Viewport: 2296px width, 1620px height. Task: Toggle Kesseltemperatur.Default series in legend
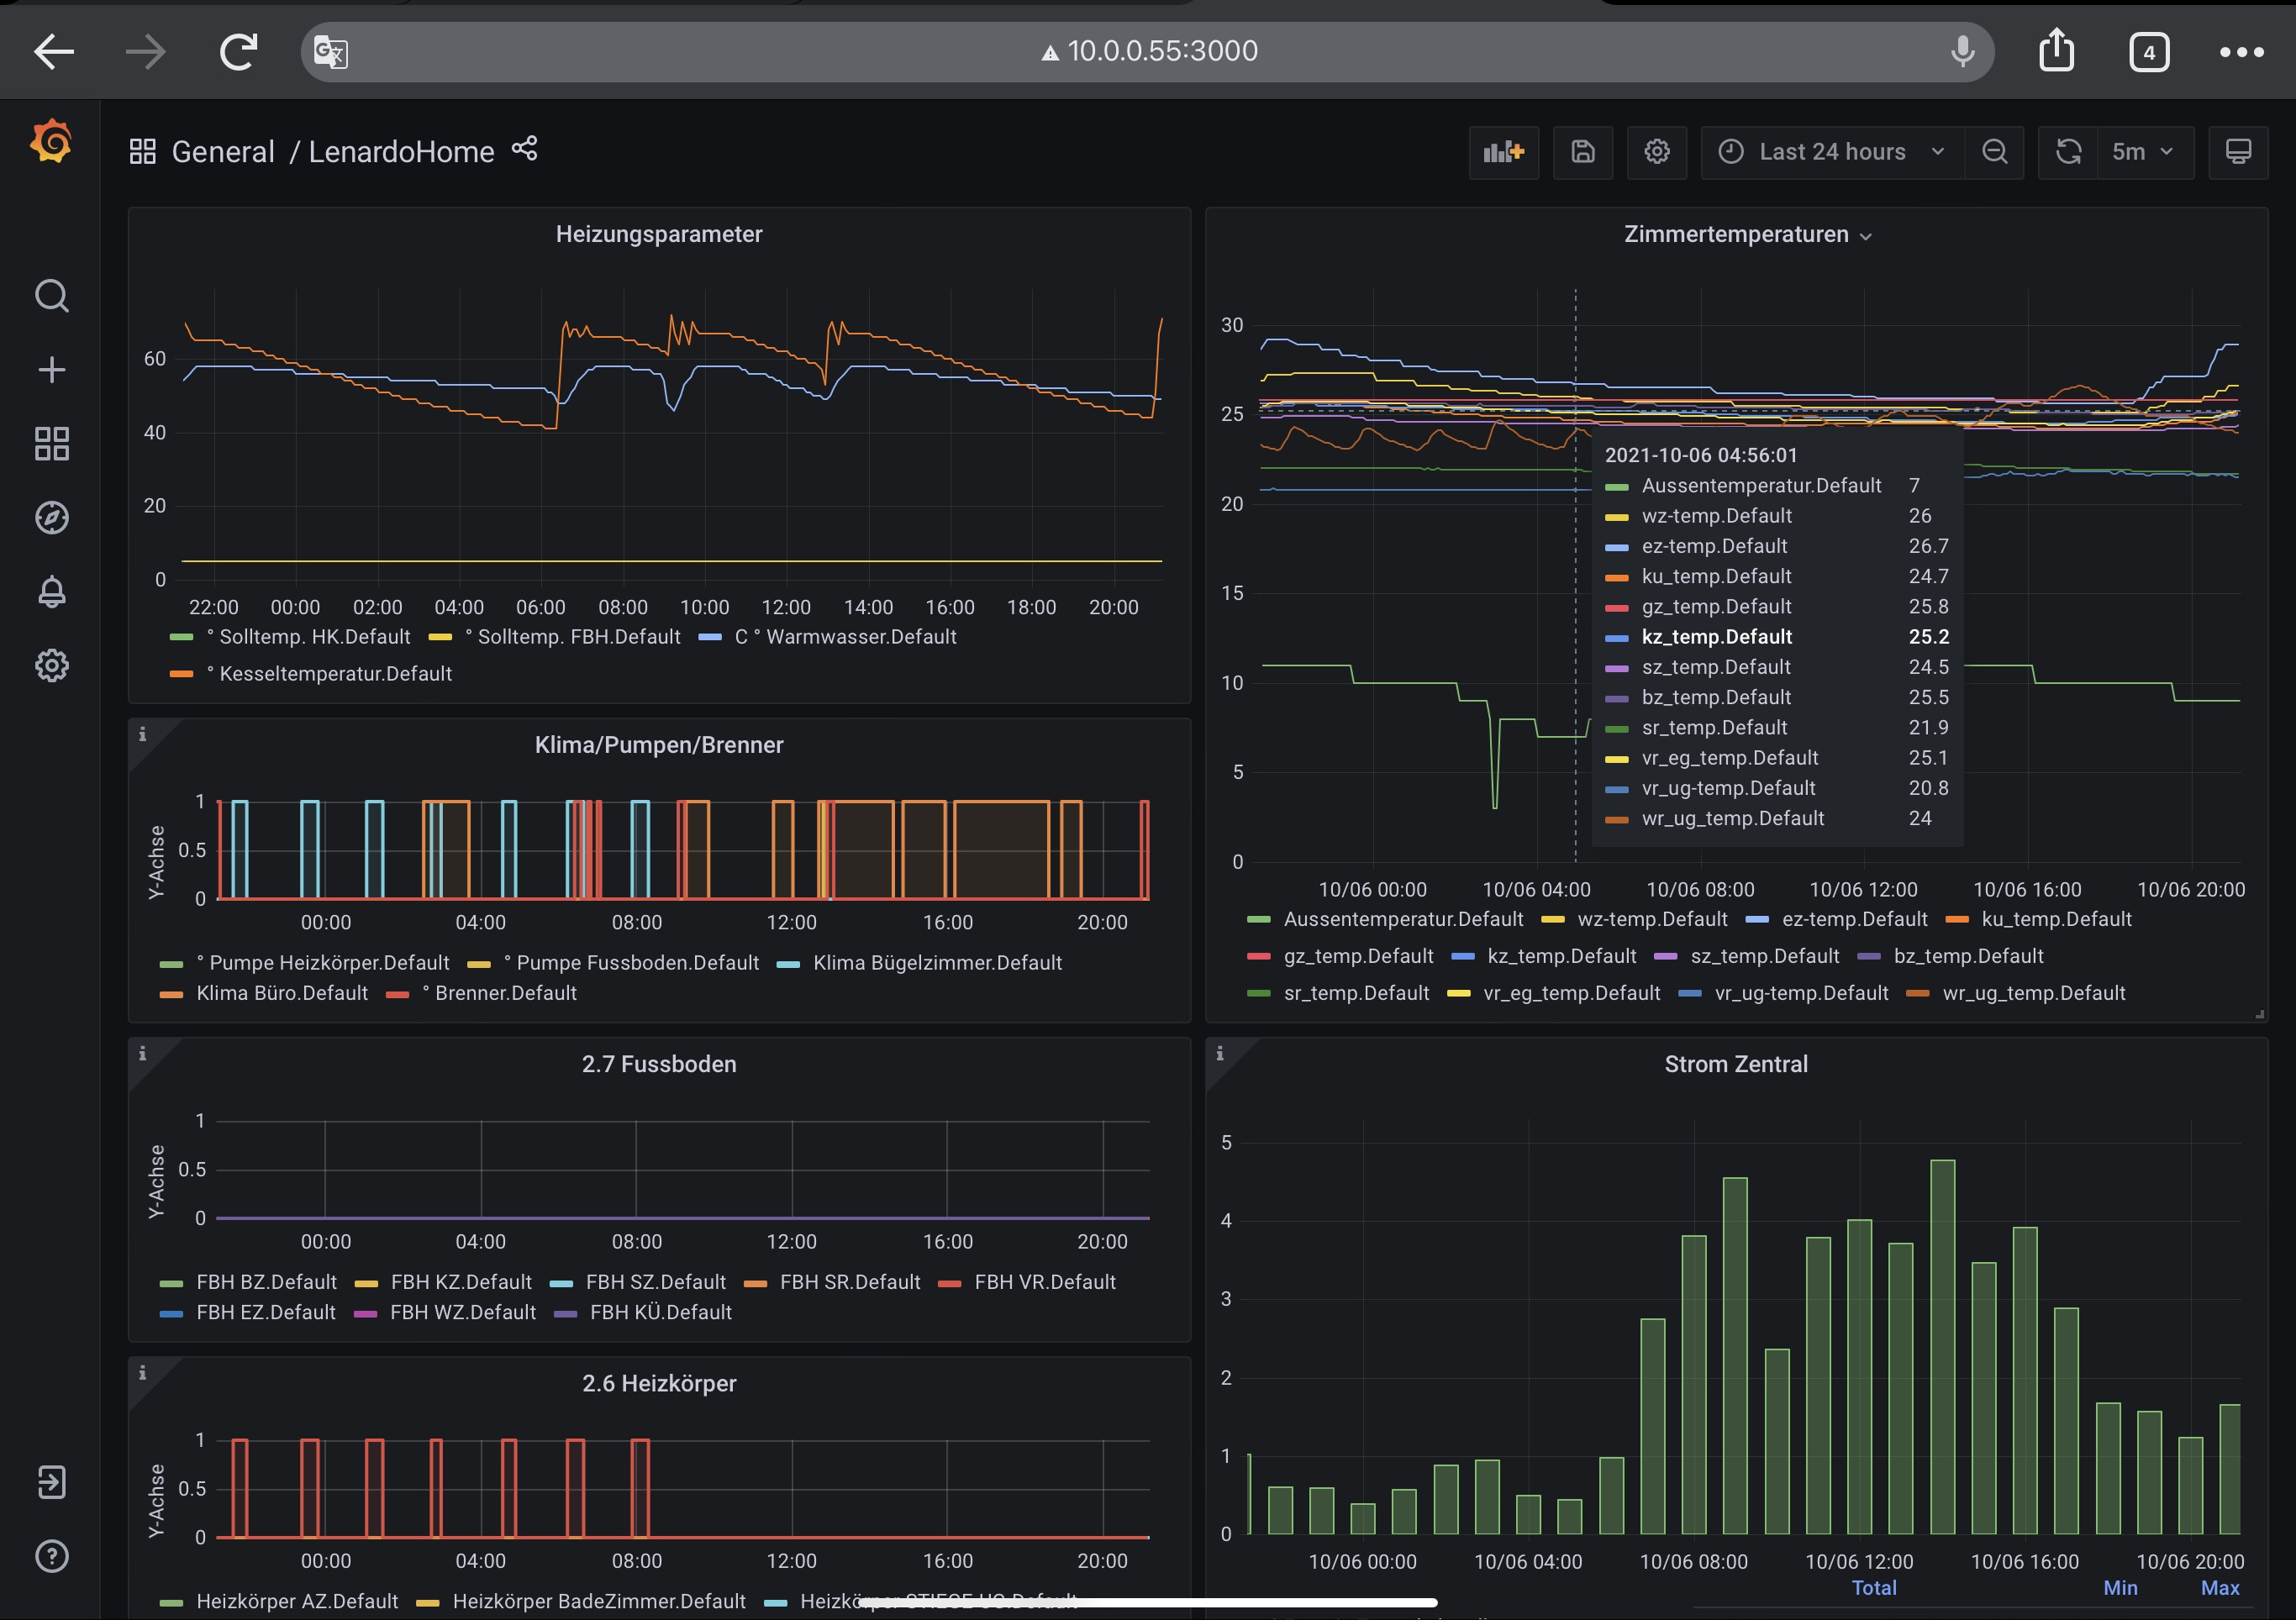pos(335,674)
